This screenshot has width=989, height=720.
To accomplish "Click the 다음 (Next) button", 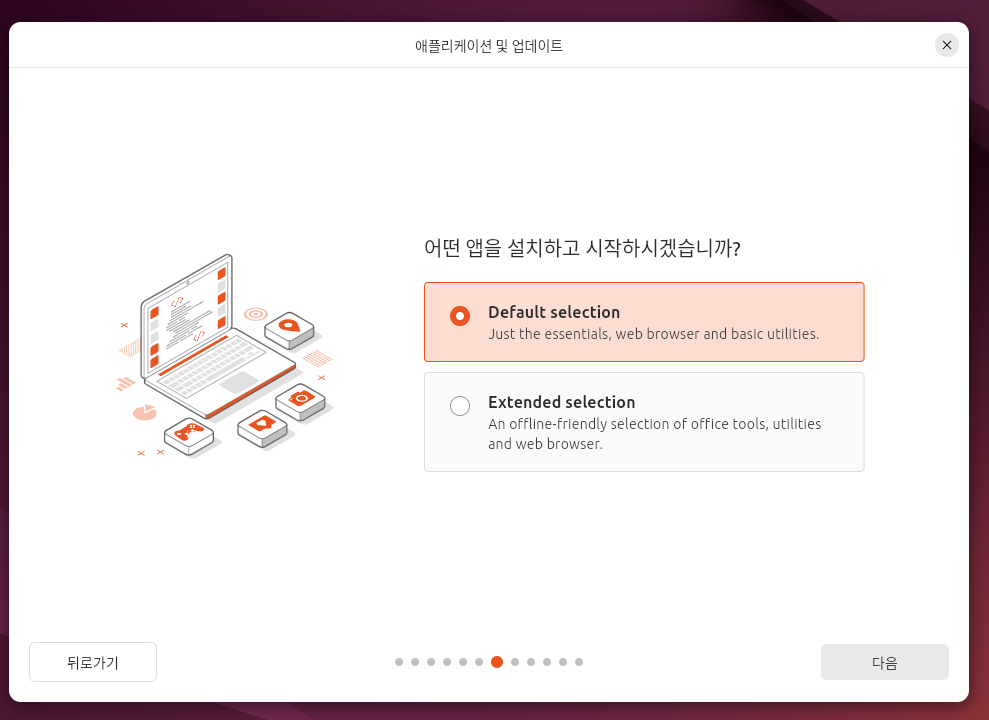I will pos(884,662).
